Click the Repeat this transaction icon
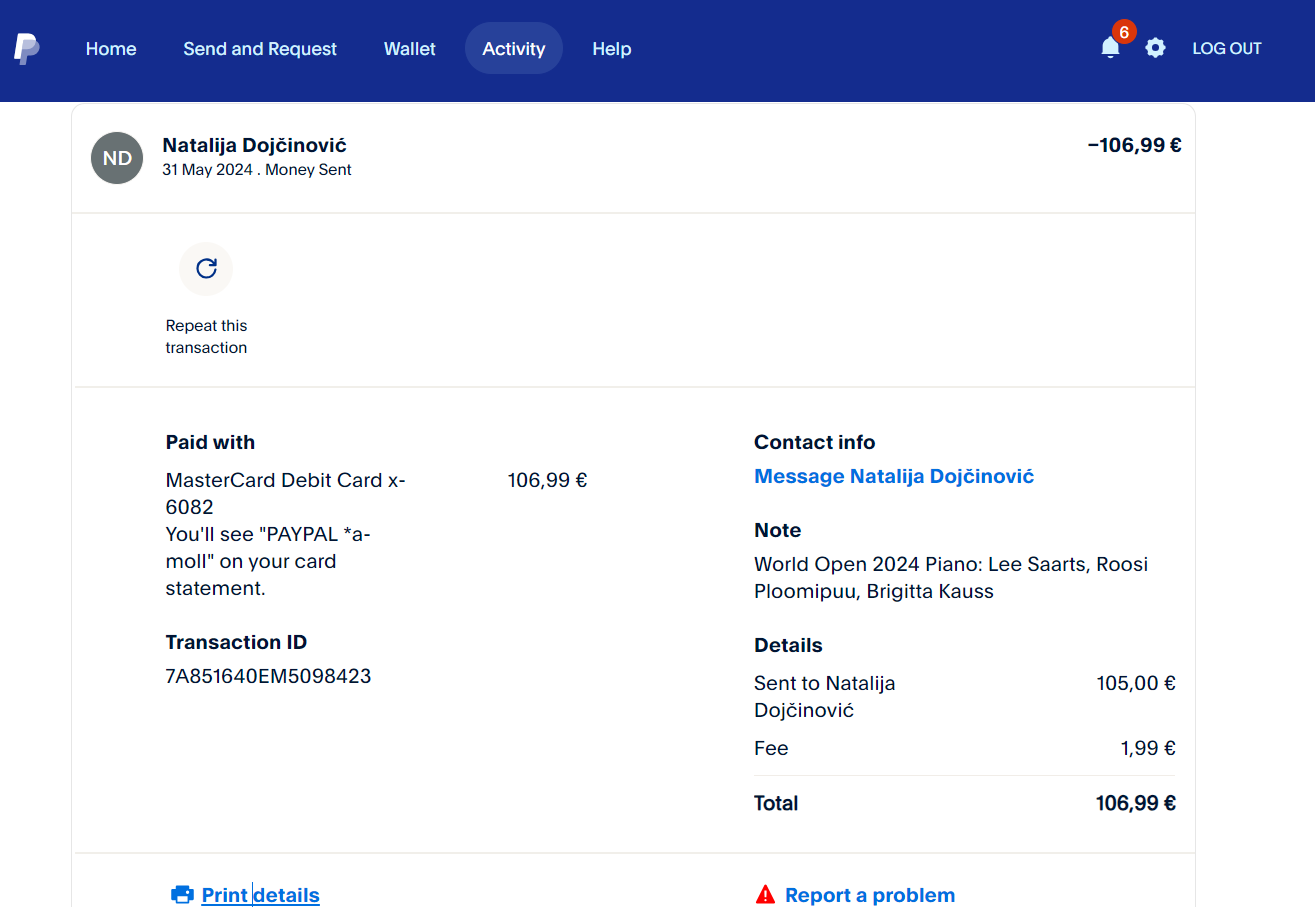The height and width of the screenshot is (907, 1315). pos(206,268)
